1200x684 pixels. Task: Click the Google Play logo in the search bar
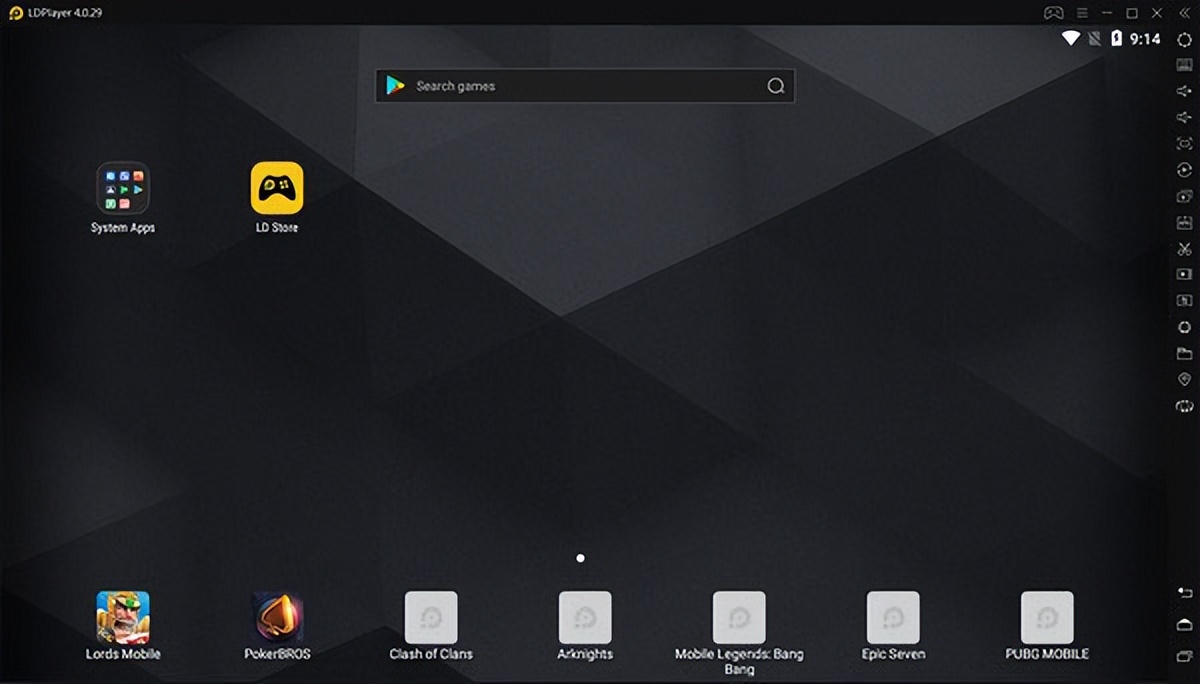pos(396,86)
